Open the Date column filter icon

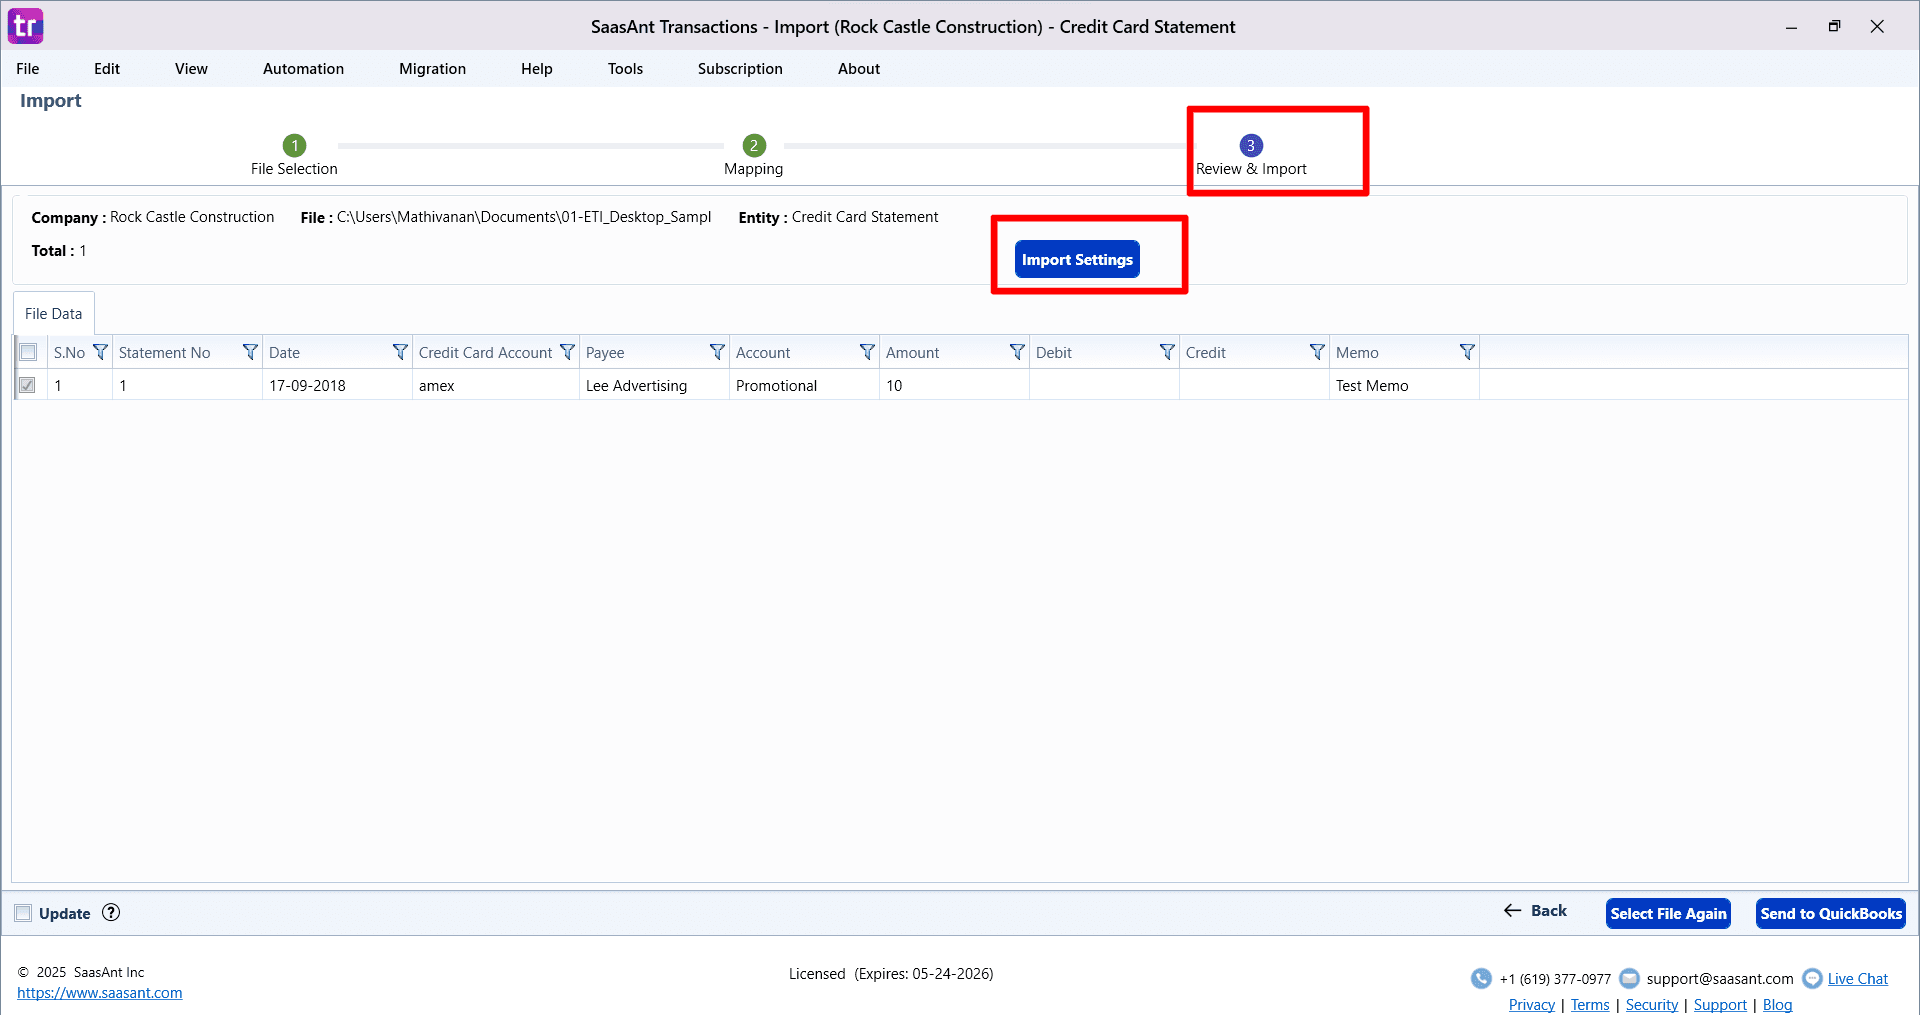click(x=400, y=352)
